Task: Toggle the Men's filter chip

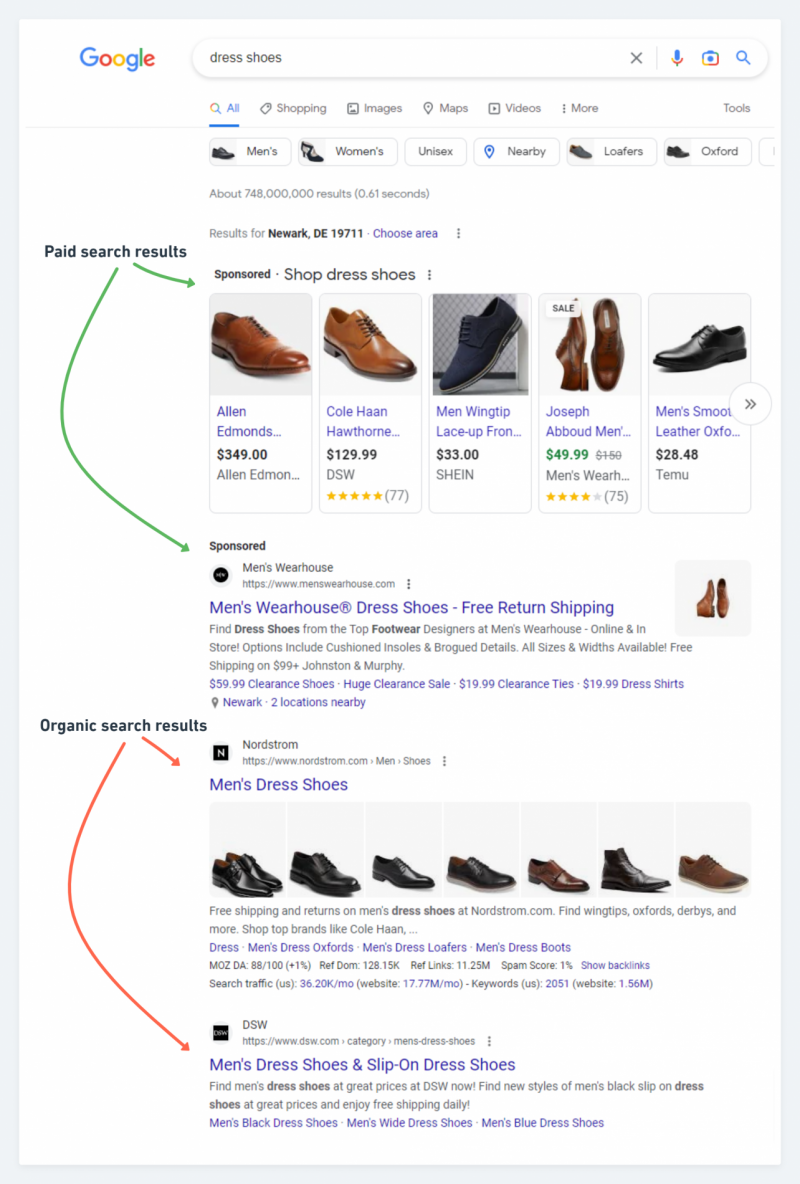Action: (x=249, y=152)
